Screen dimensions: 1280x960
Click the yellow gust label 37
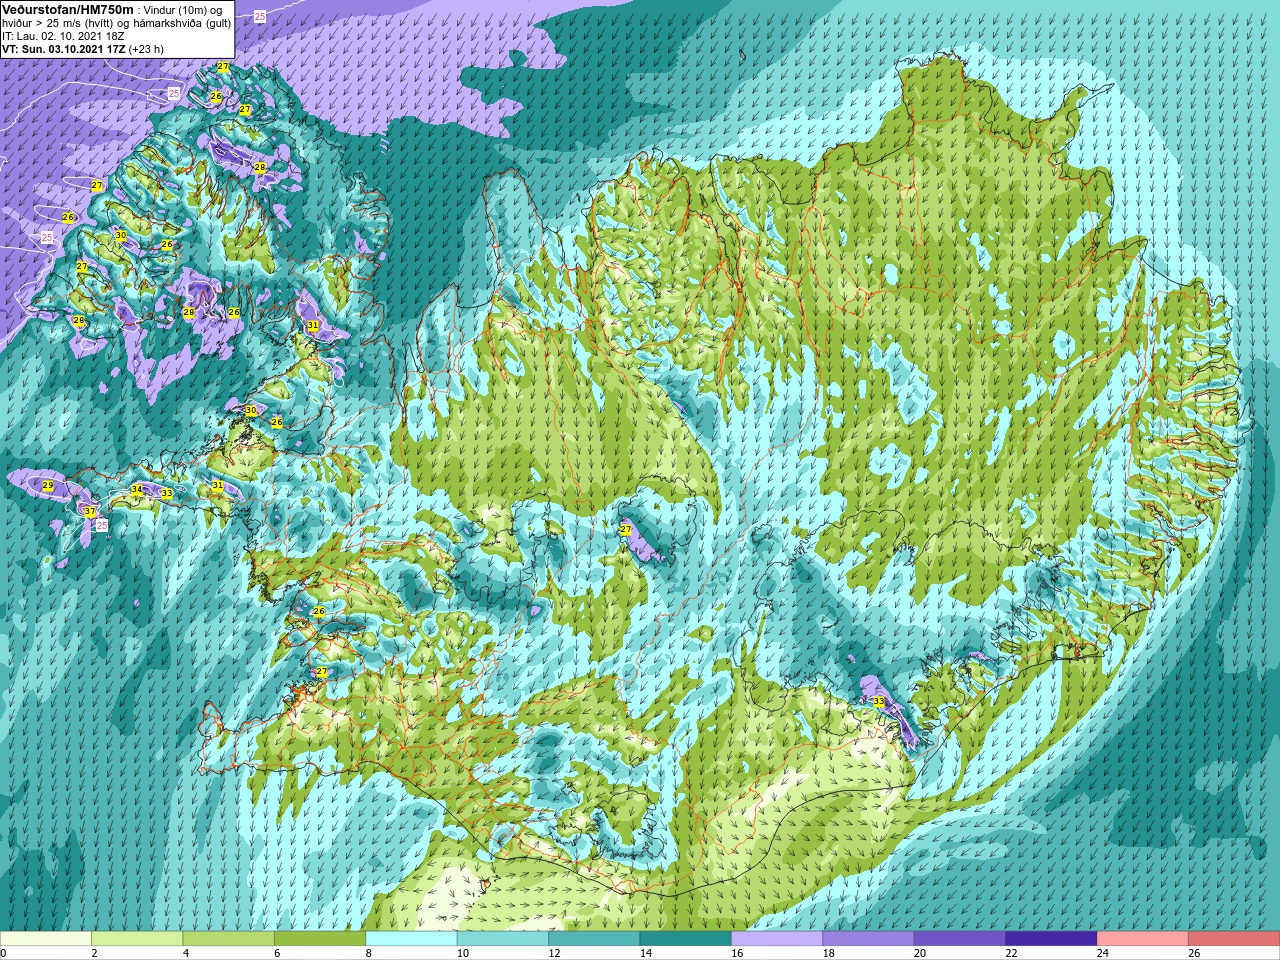click(90, 512)
